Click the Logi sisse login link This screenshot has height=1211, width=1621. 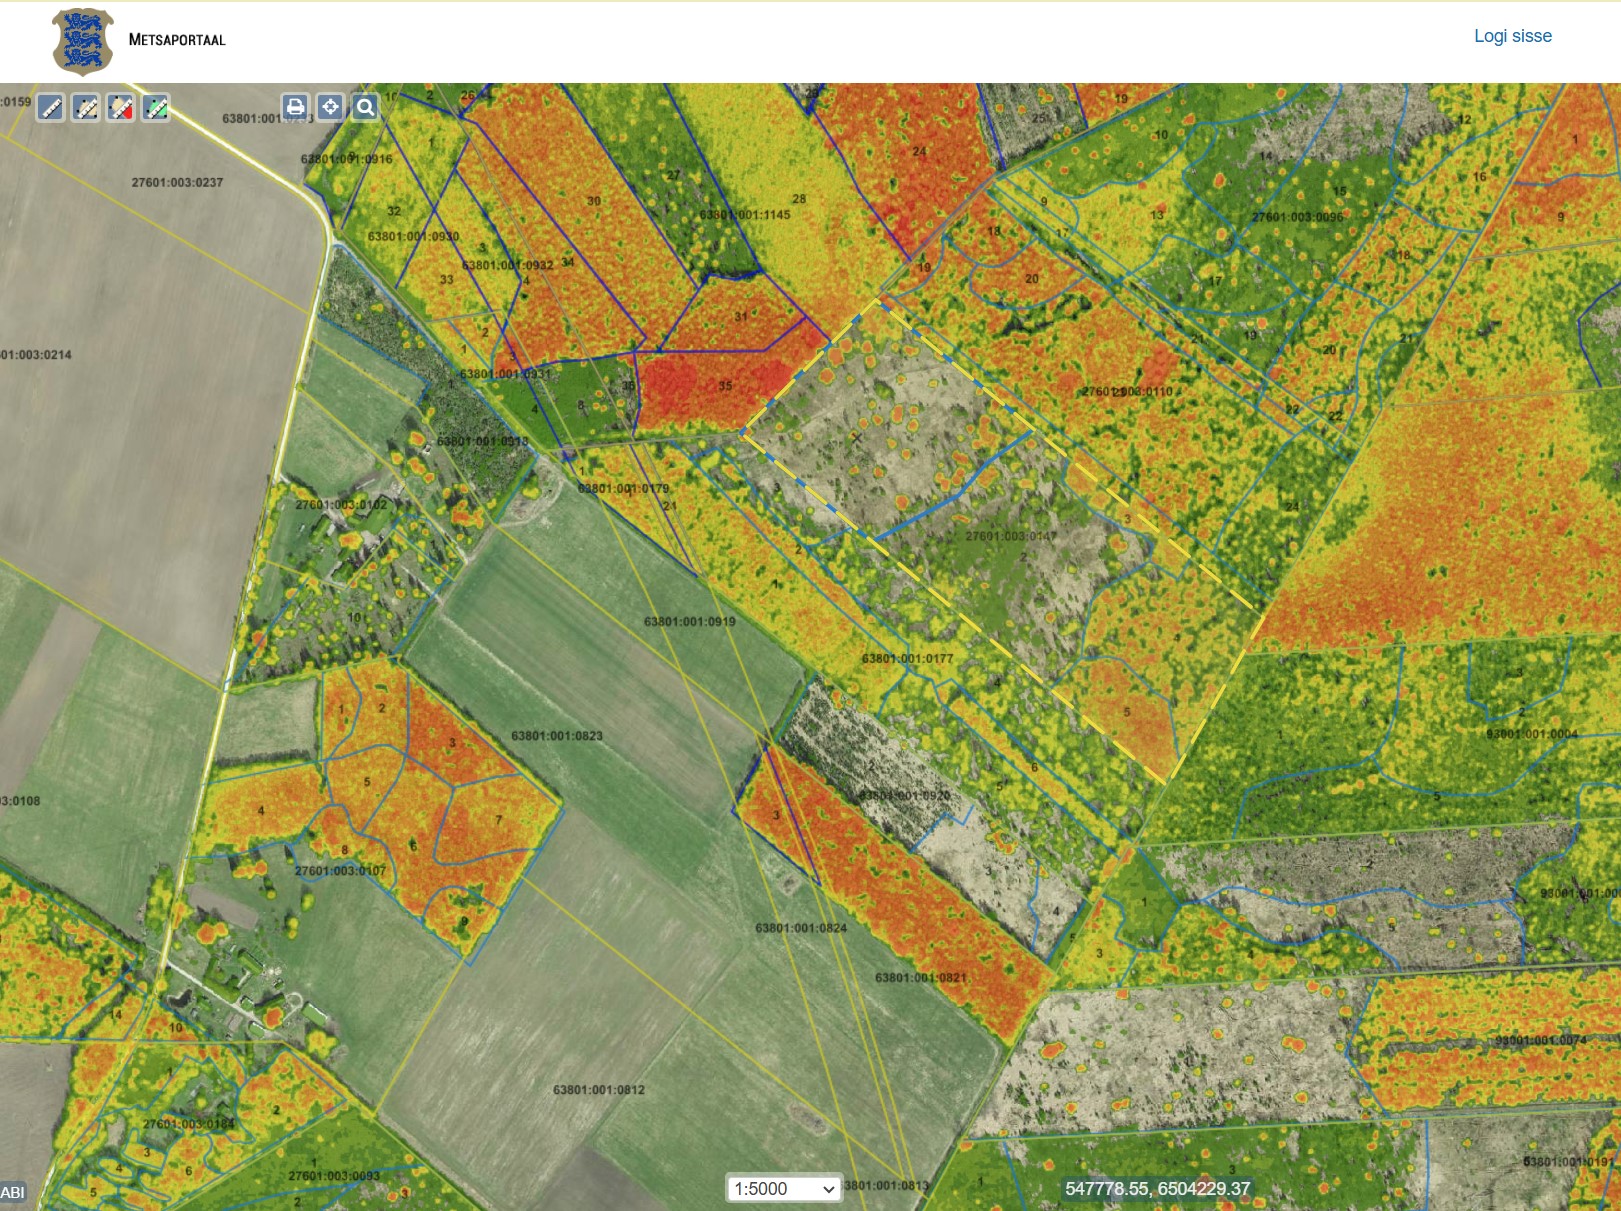click(1512, 36)
